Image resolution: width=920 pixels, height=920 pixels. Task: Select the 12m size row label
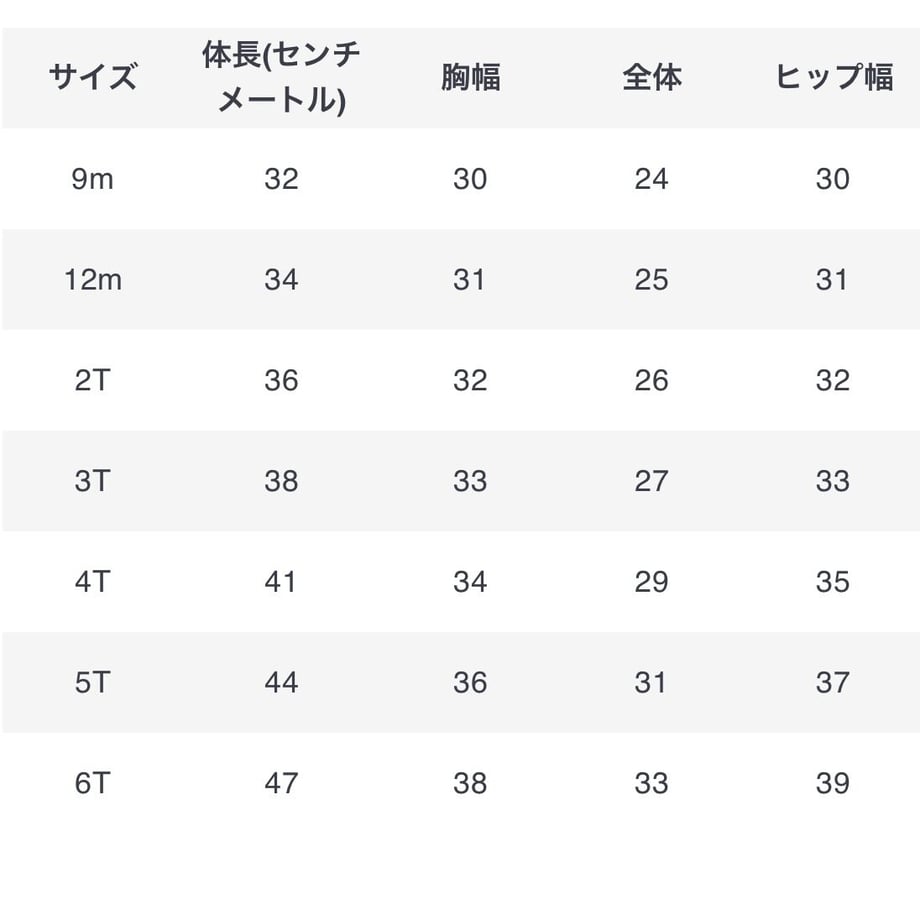pos(93,280)
